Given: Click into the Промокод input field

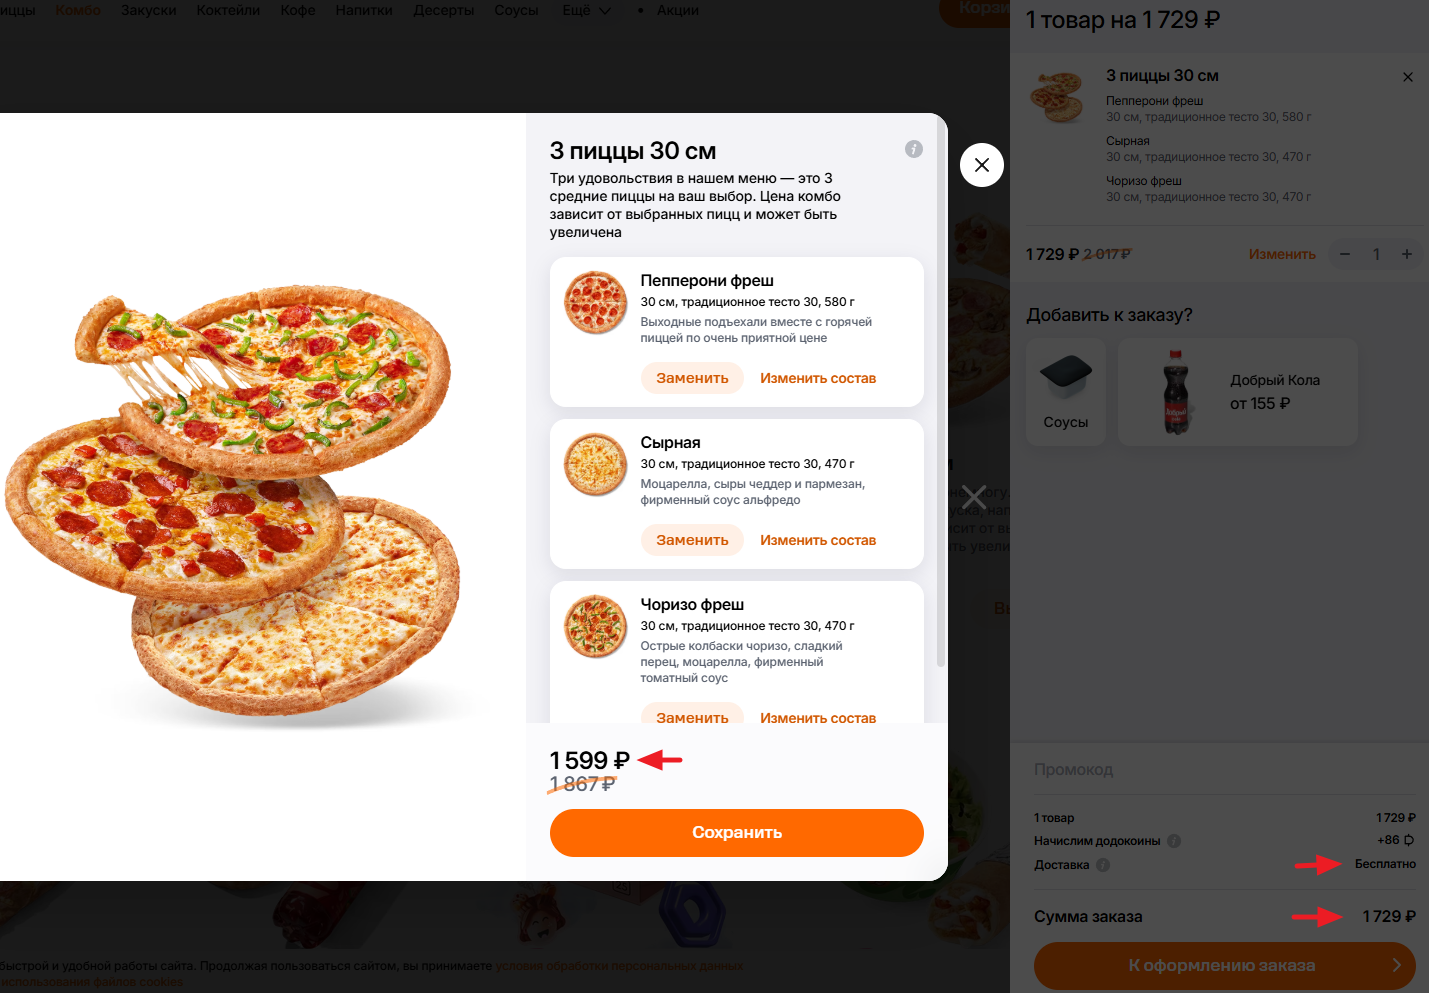Looking at the screenshot, I should (x=1220, y=770).
